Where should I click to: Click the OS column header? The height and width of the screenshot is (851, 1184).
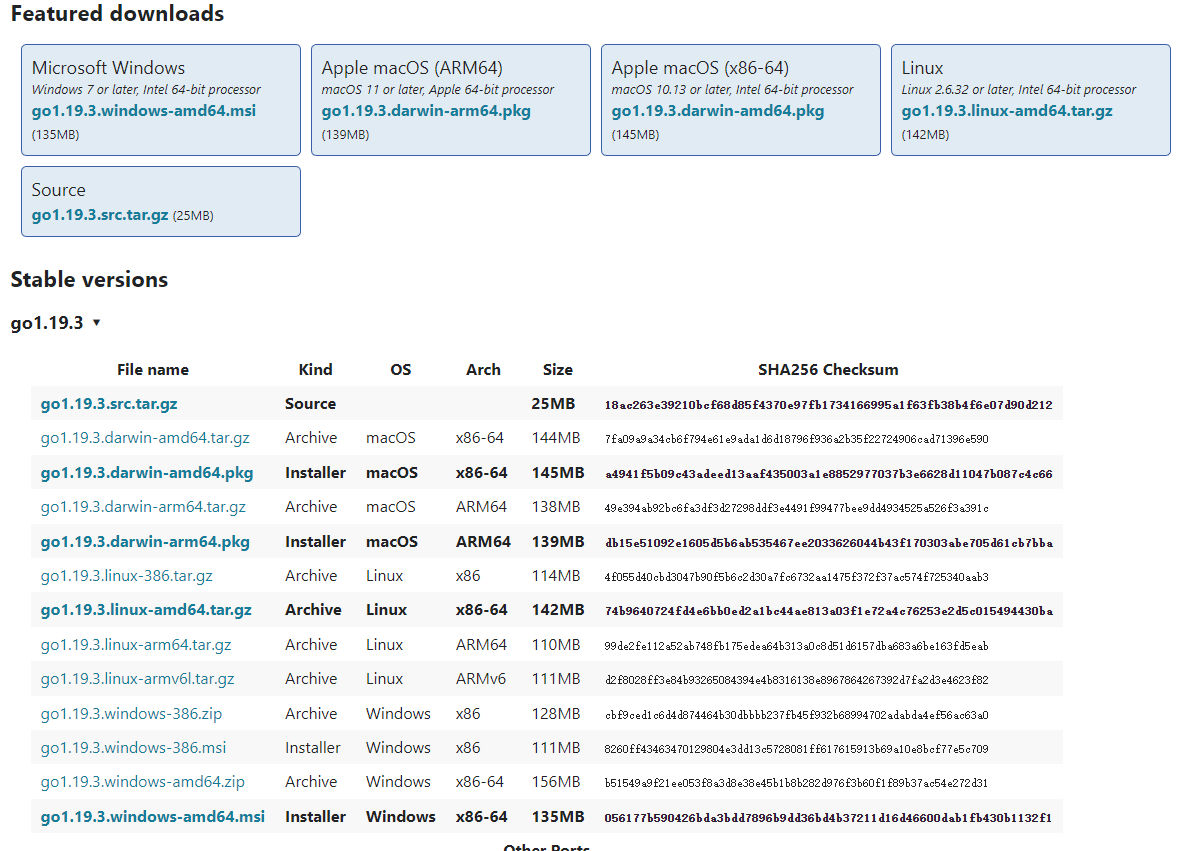coord(401,370)
